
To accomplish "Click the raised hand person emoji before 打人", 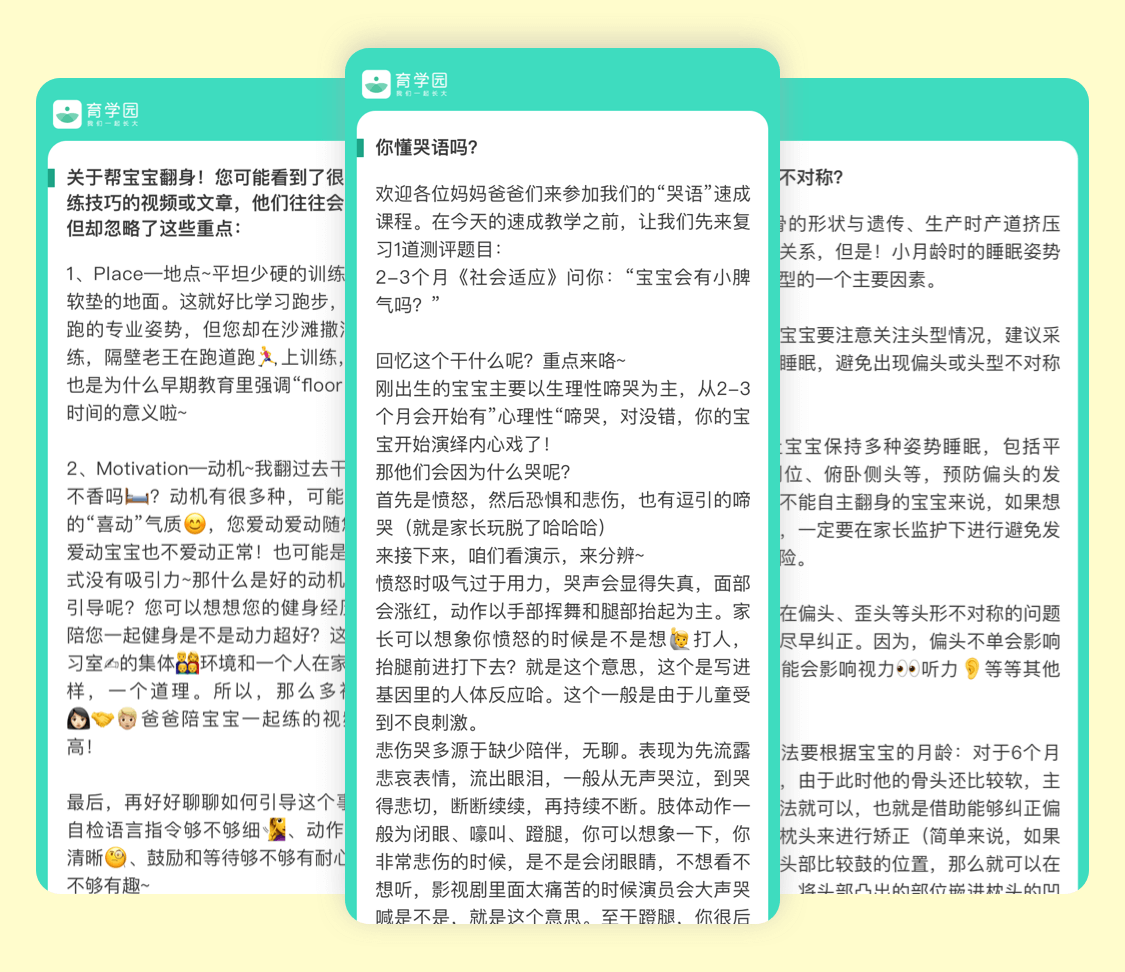I will (x=679, y=638).
